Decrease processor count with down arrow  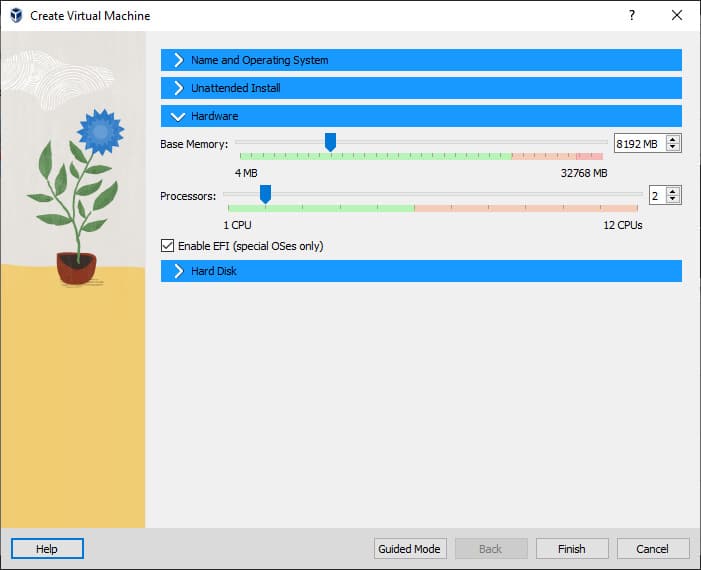(673, 200)
